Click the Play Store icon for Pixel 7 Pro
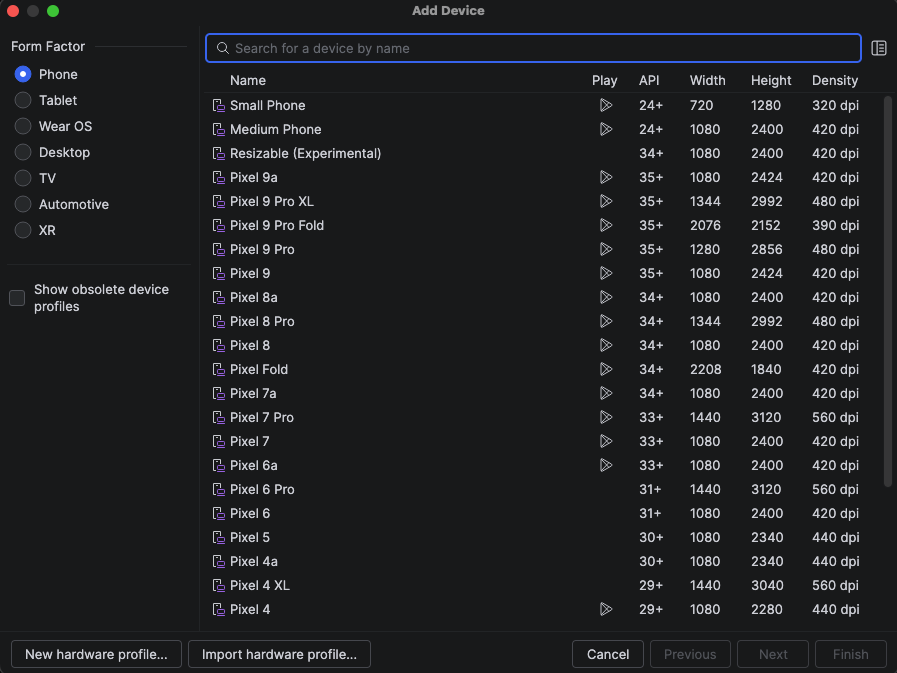The width and height of the screenshot is (897, 673). point(606,417)
